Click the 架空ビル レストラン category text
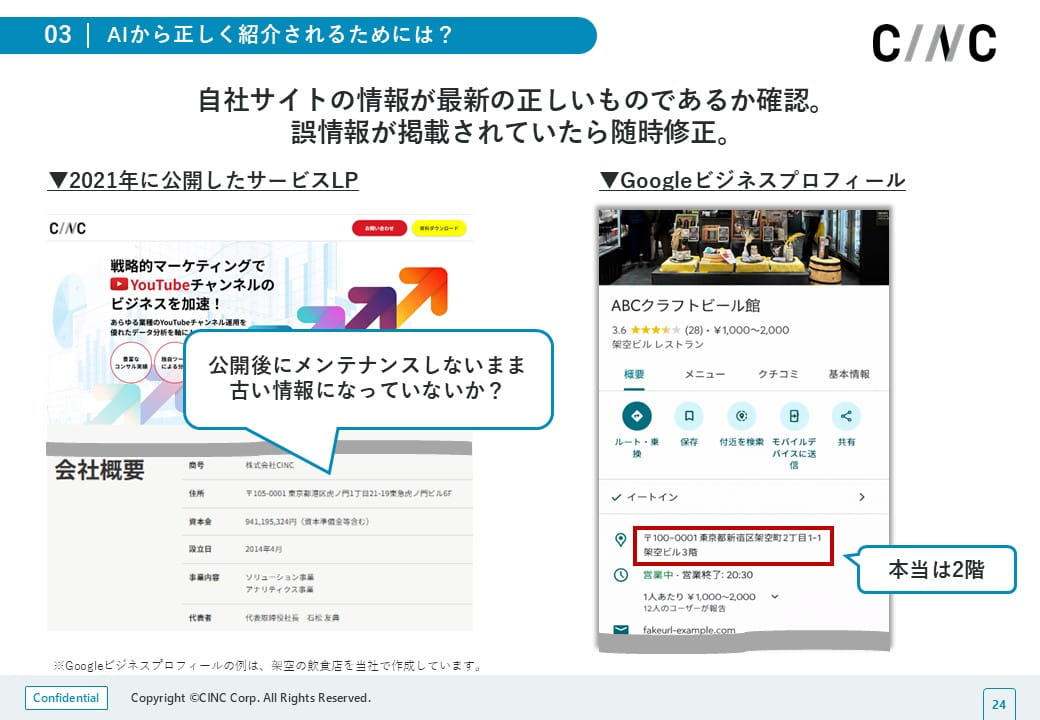Image resolution: width=1040 pixels, height=720 pixels. tap(657, 344)
